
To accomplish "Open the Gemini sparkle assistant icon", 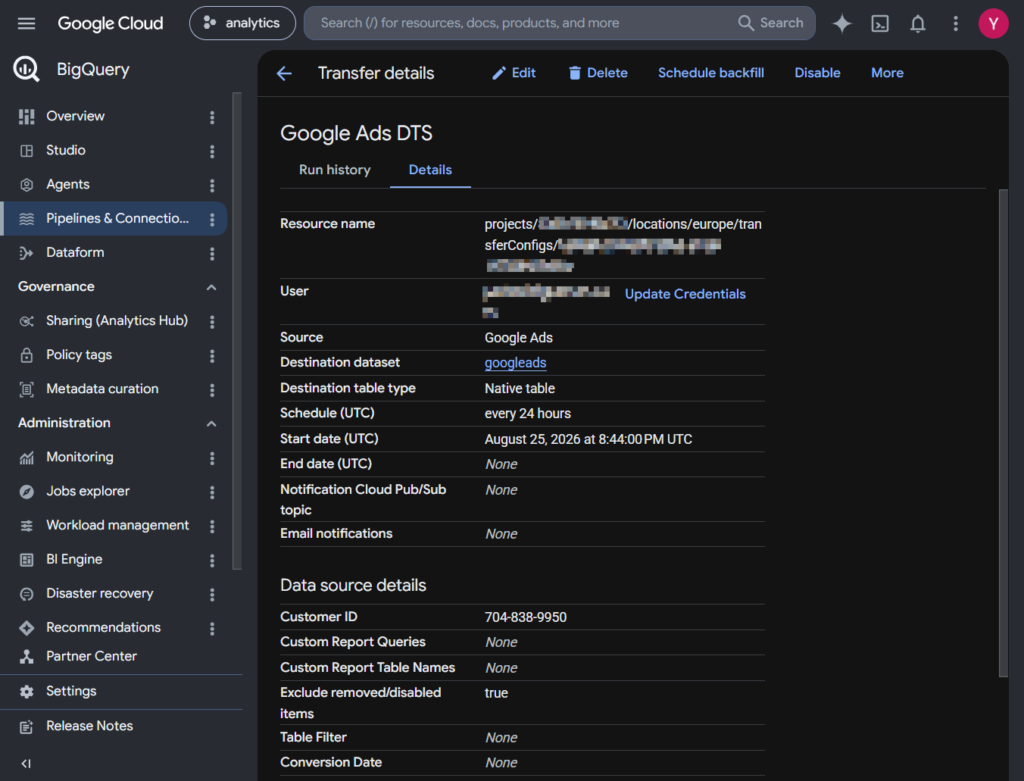I will point(842,24).
